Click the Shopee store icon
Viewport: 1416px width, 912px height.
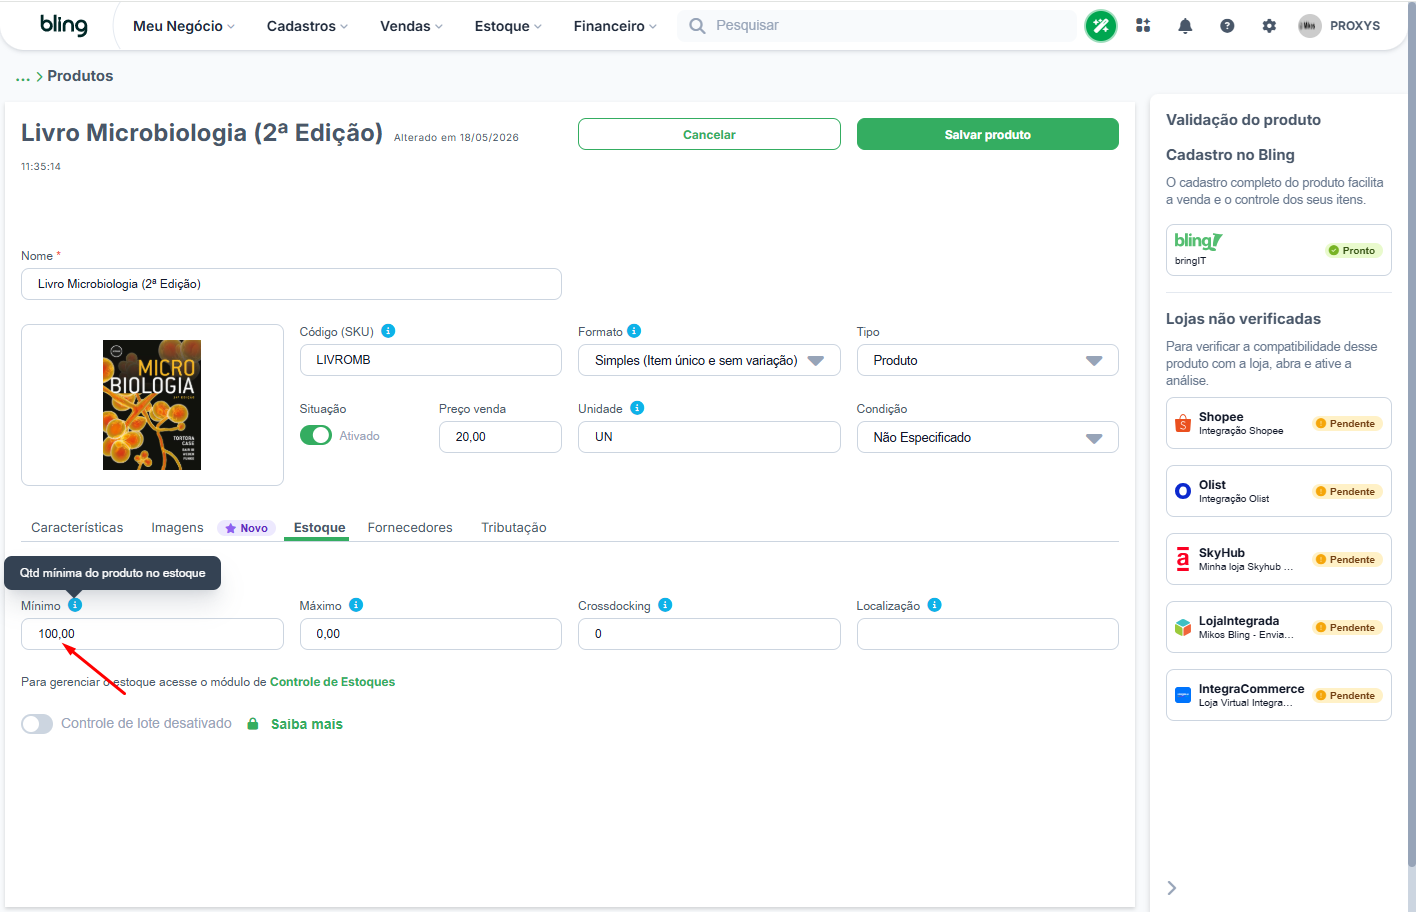[1183, 423]
